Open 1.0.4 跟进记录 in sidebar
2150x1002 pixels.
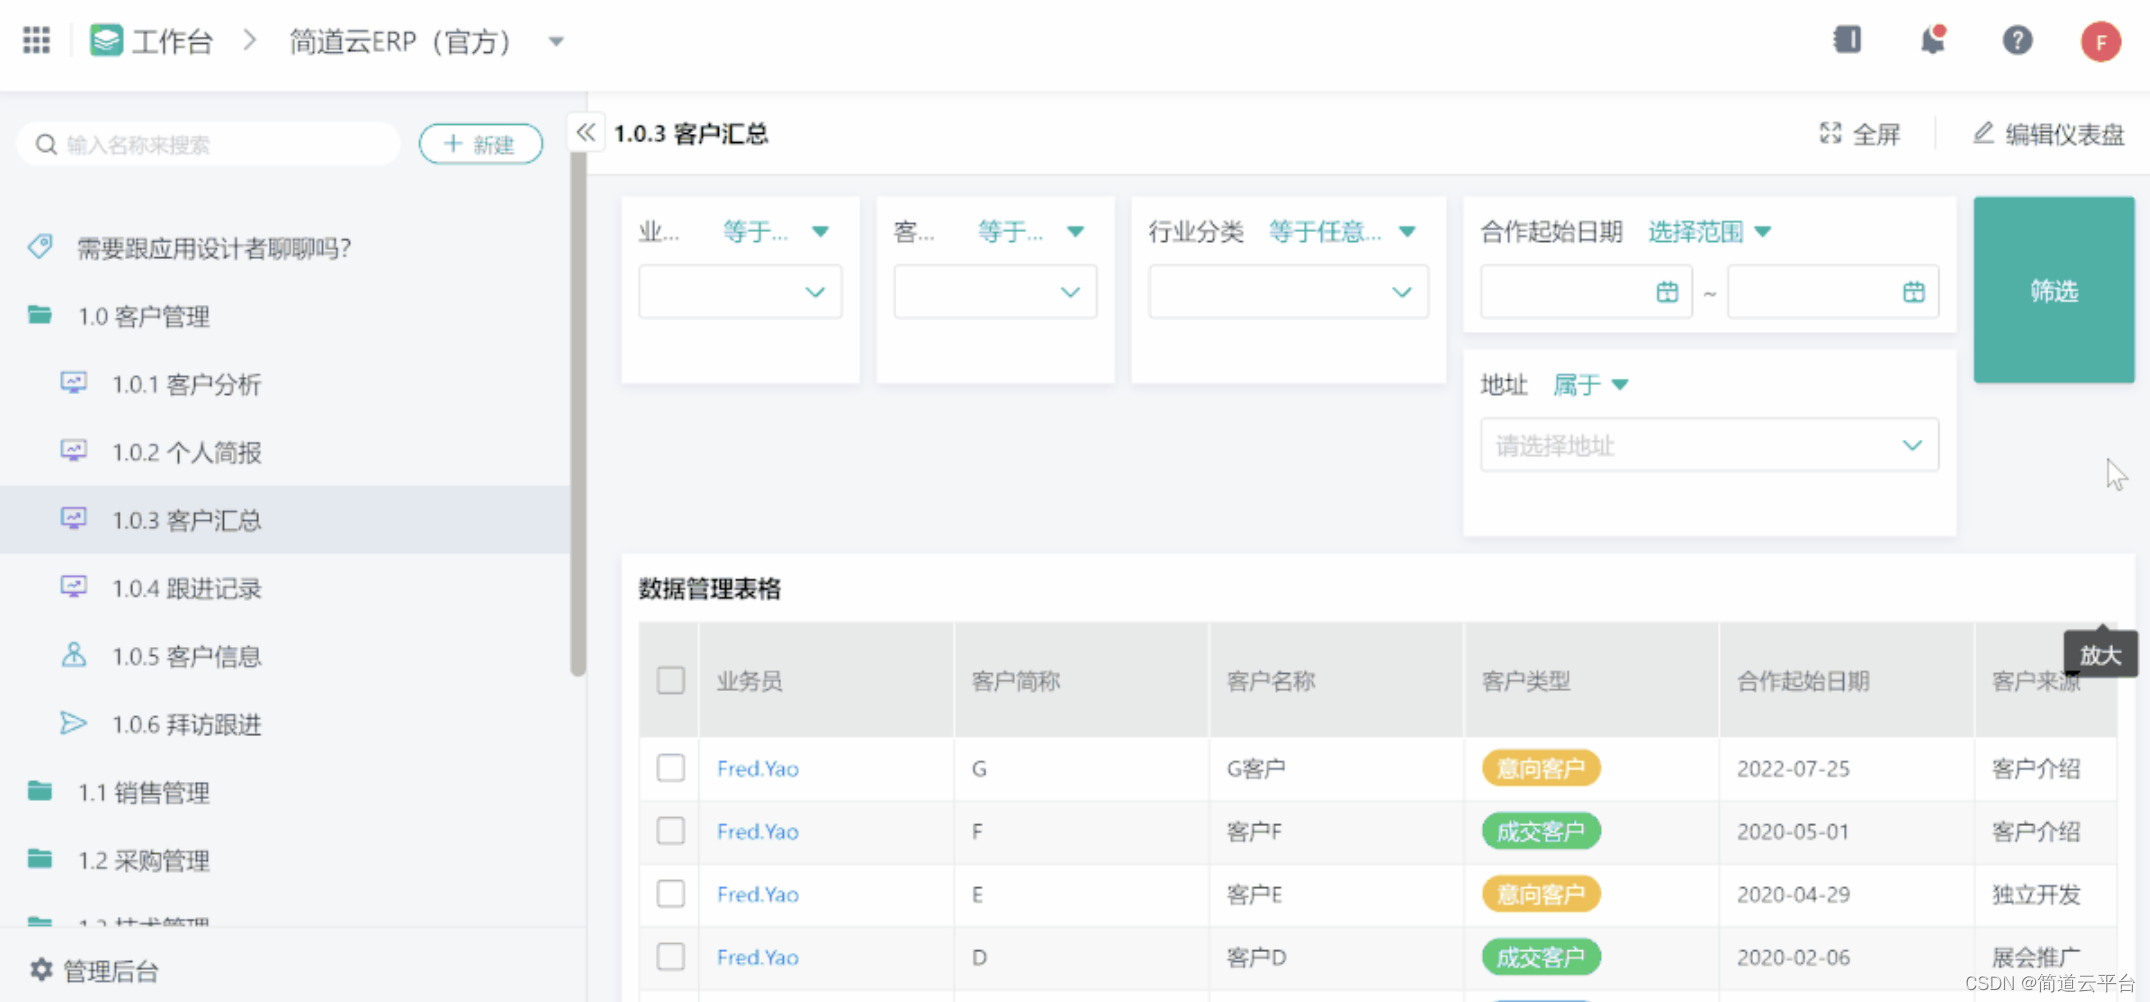tap(285, 588)
